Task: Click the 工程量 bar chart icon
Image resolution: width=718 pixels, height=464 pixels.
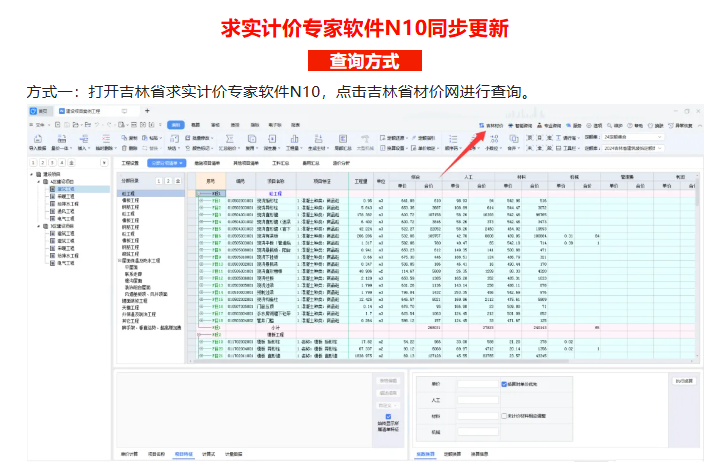Action: [x=294, y=139]
